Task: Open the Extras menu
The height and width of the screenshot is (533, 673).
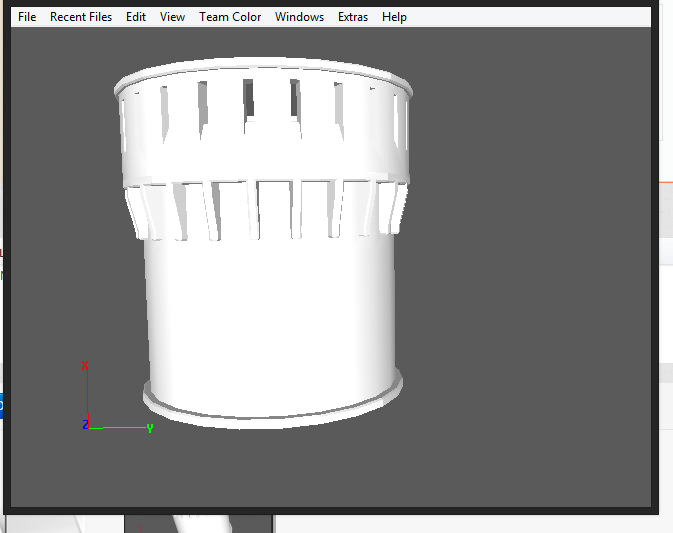Action: 353,17
